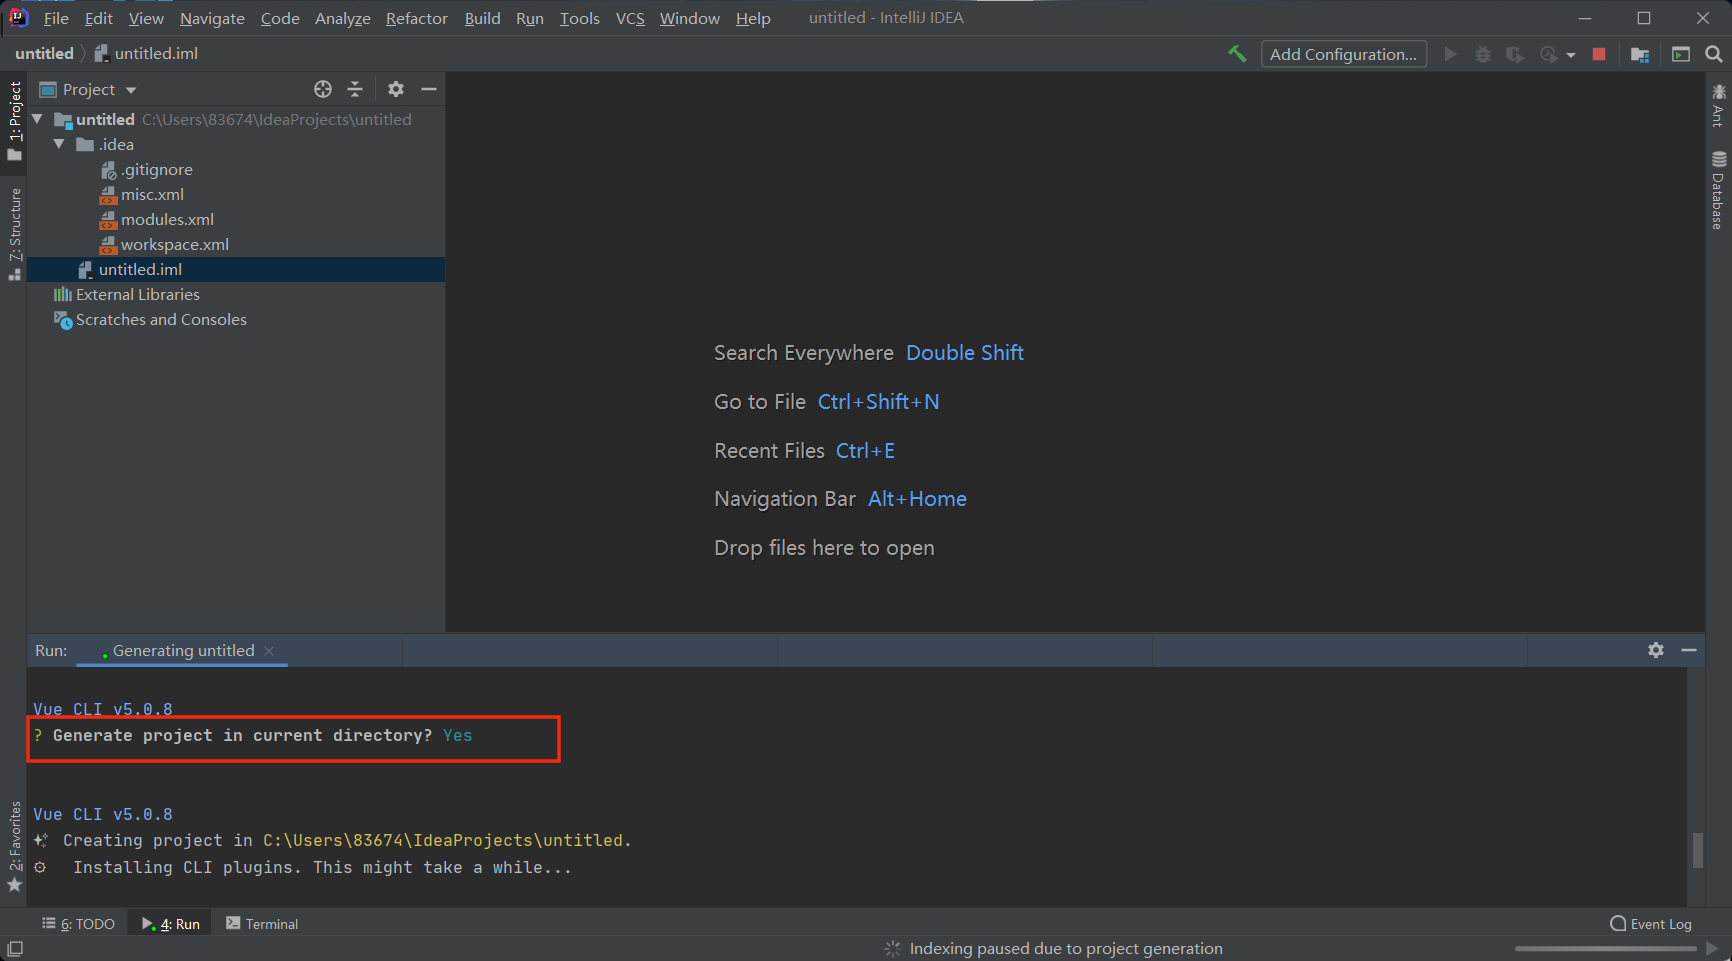Stop the running process with red square
This screenshot has width=1732, height=961.
(1599, 54)
